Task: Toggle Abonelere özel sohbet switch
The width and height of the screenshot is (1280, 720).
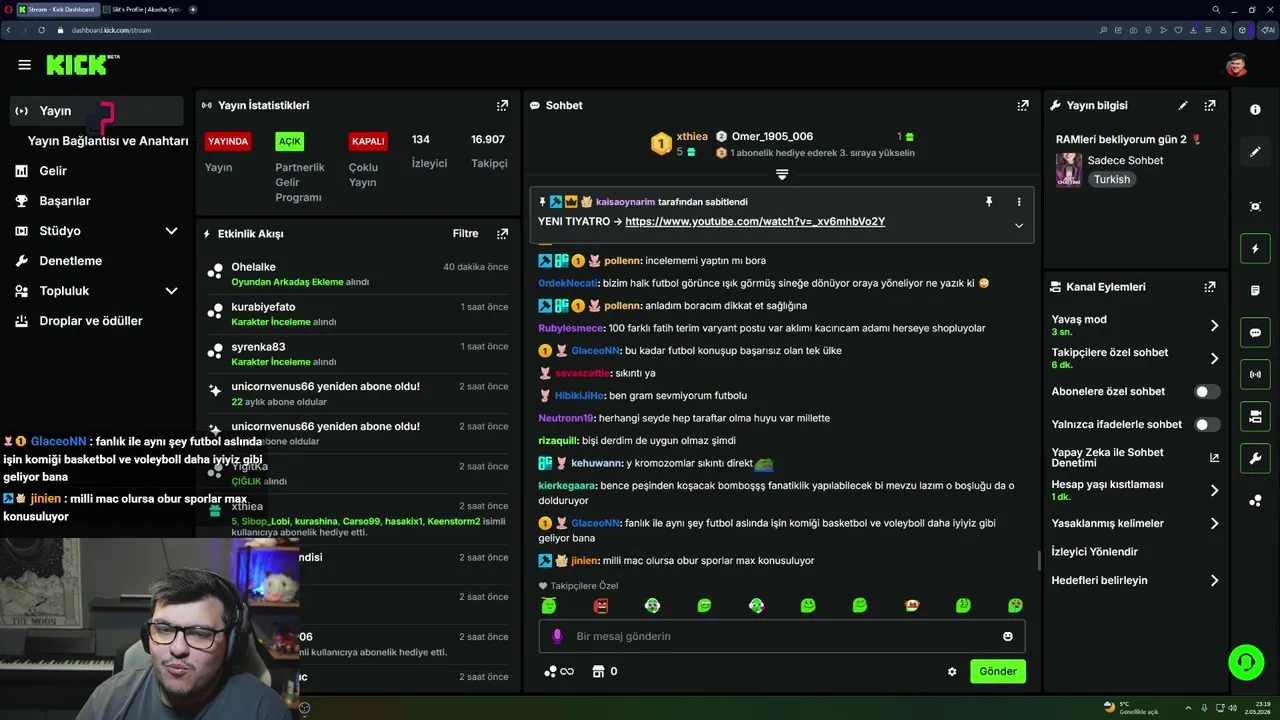Action: [1207, 392]
